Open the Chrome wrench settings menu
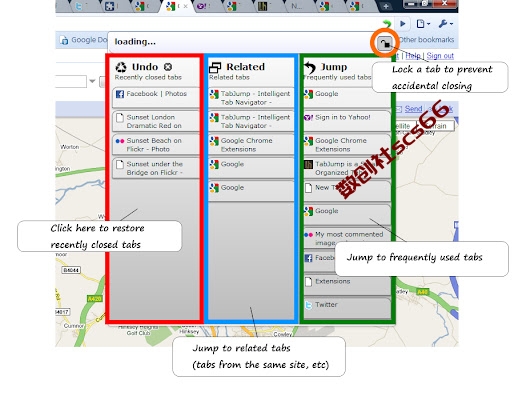The image size is (514, 400). point(446,24)
